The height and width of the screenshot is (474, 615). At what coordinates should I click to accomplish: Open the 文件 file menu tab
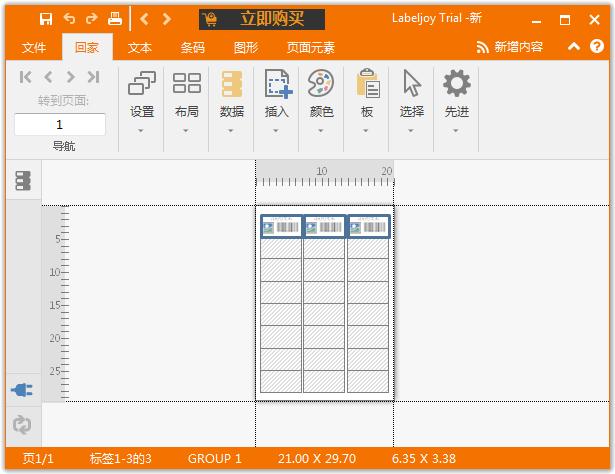[34, 47]
